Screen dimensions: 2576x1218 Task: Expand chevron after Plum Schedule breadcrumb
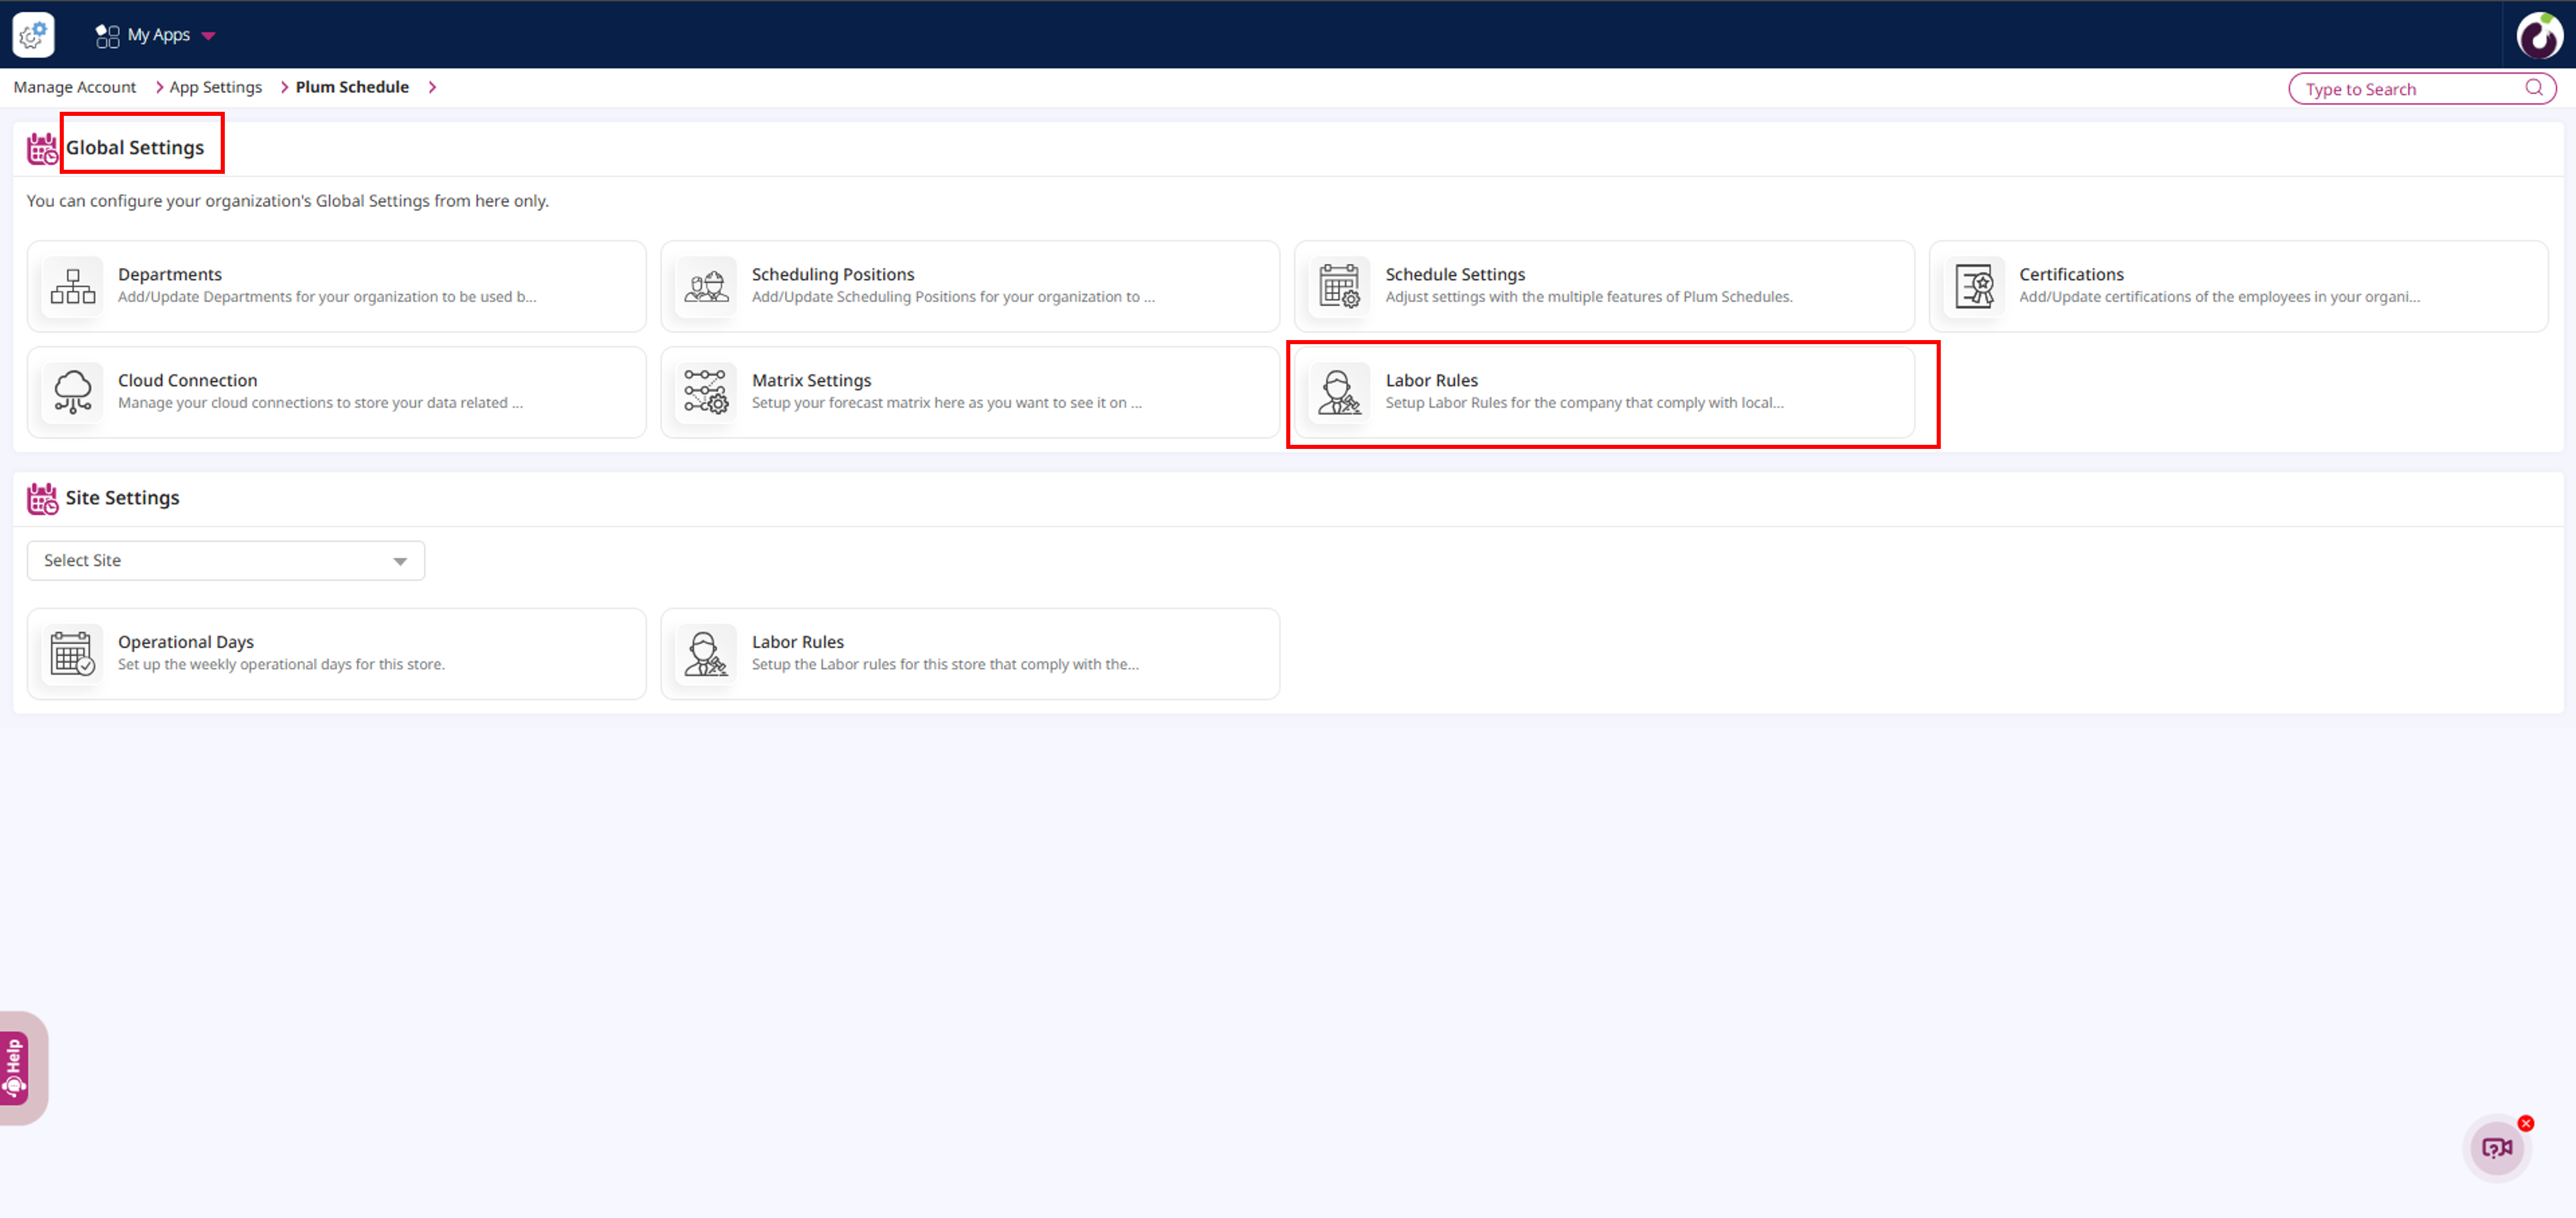tap(432, 88)
